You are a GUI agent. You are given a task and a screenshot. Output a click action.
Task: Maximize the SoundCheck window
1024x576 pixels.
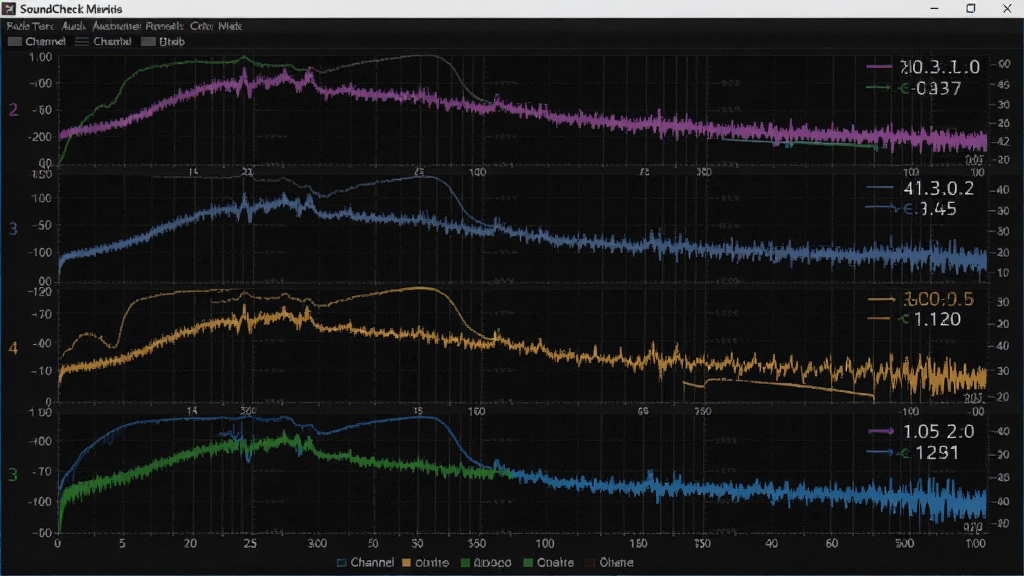[970, 8]
